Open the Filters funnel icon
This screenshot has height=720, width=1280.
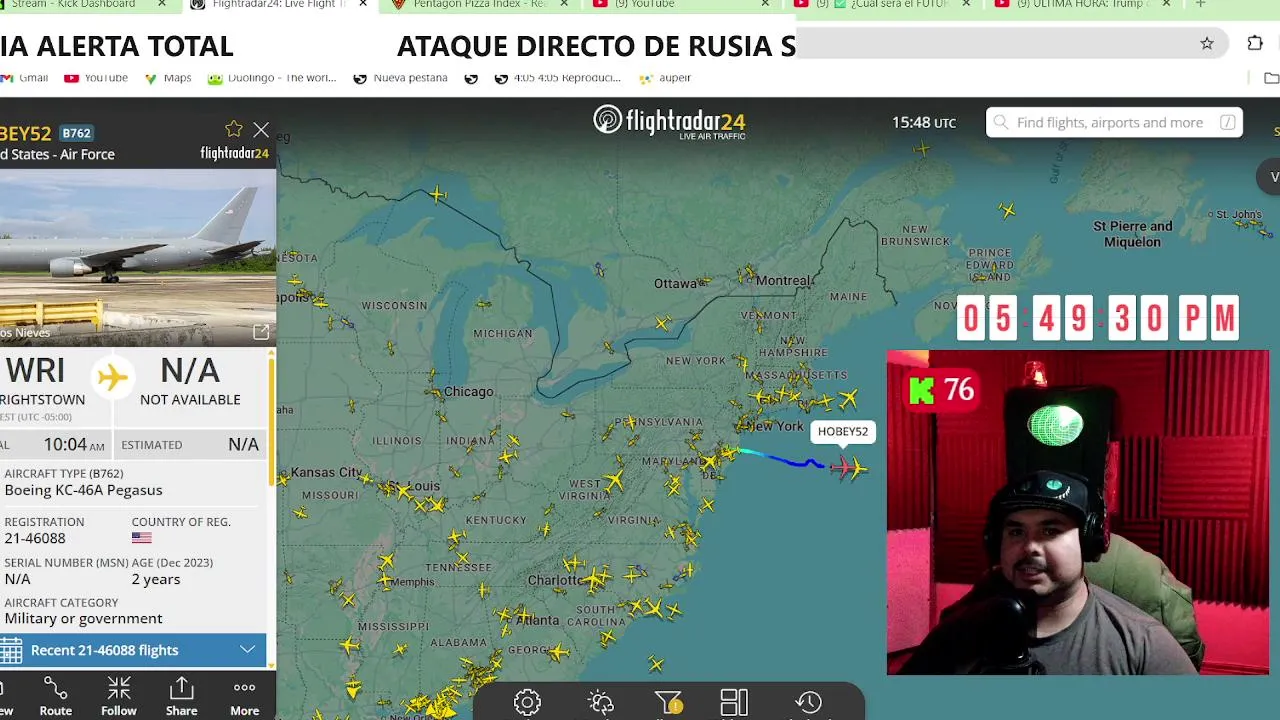pyautogui.click(x=668, y=702)
